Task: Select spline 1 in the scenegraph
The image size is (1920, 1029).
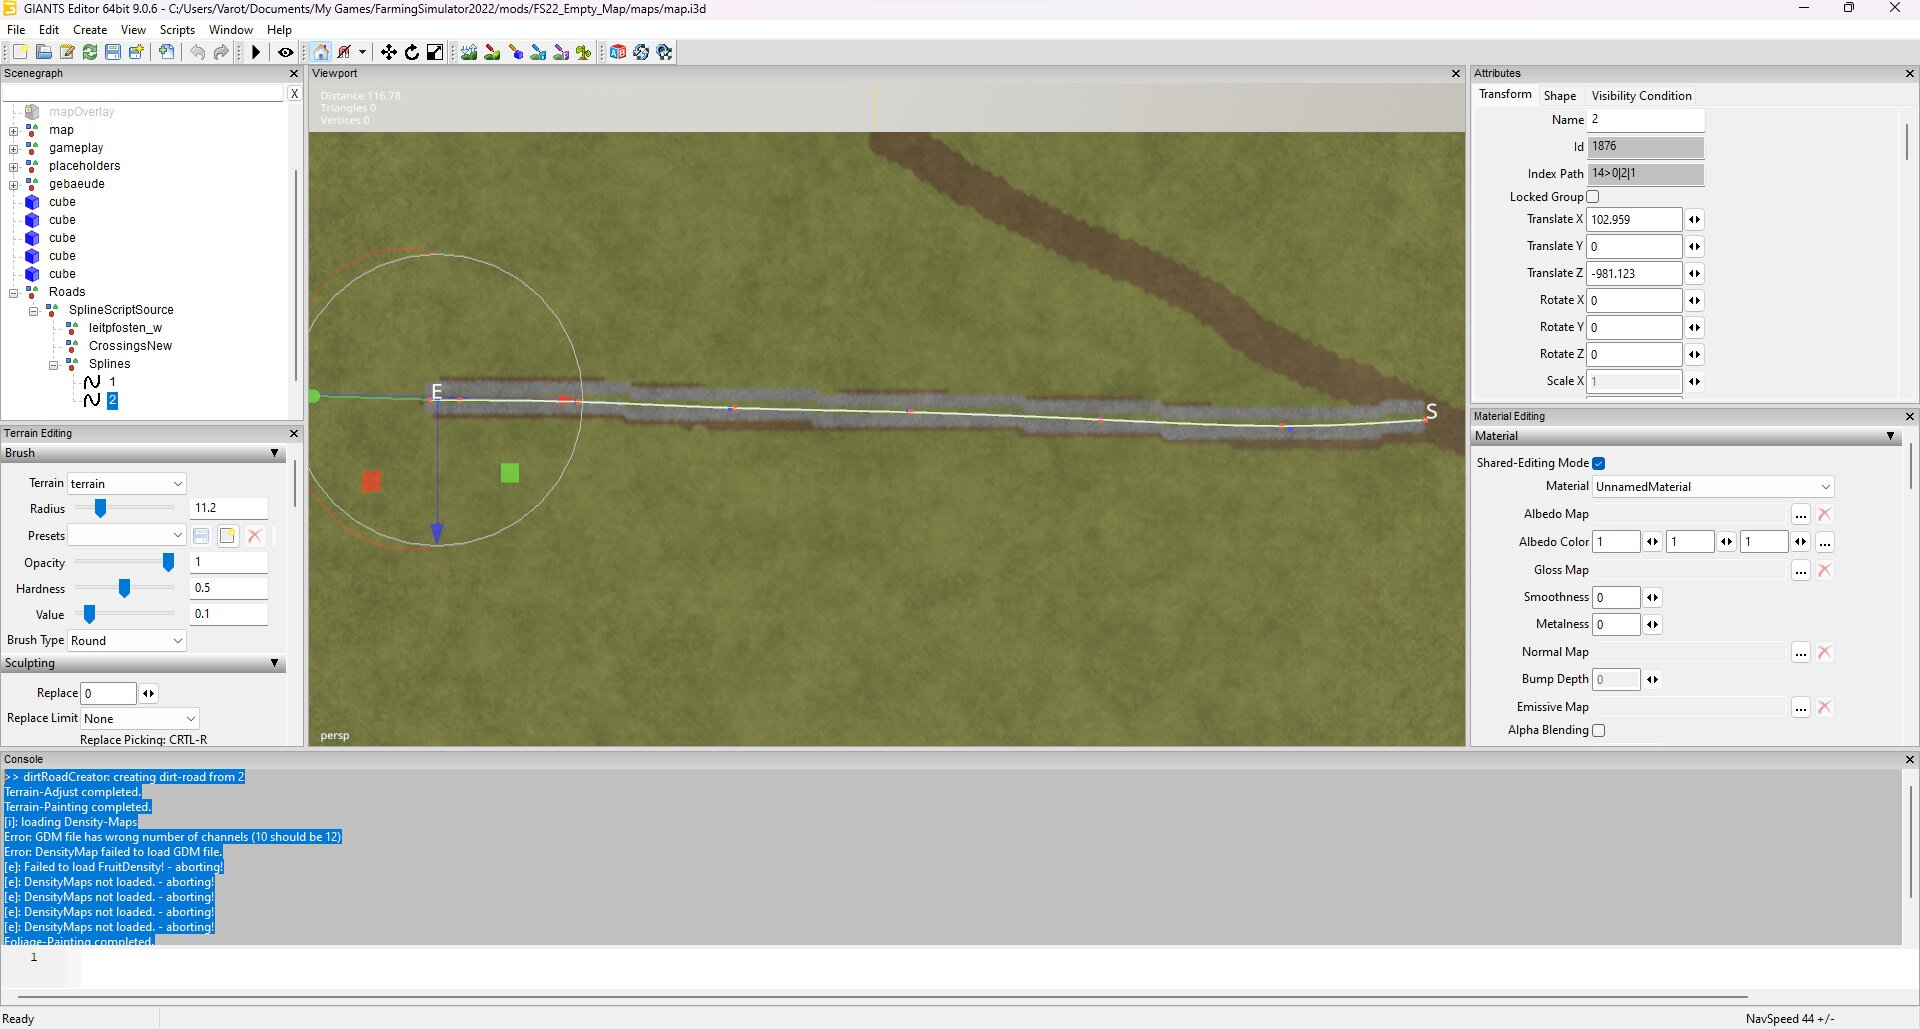Action: coord(112,382)
